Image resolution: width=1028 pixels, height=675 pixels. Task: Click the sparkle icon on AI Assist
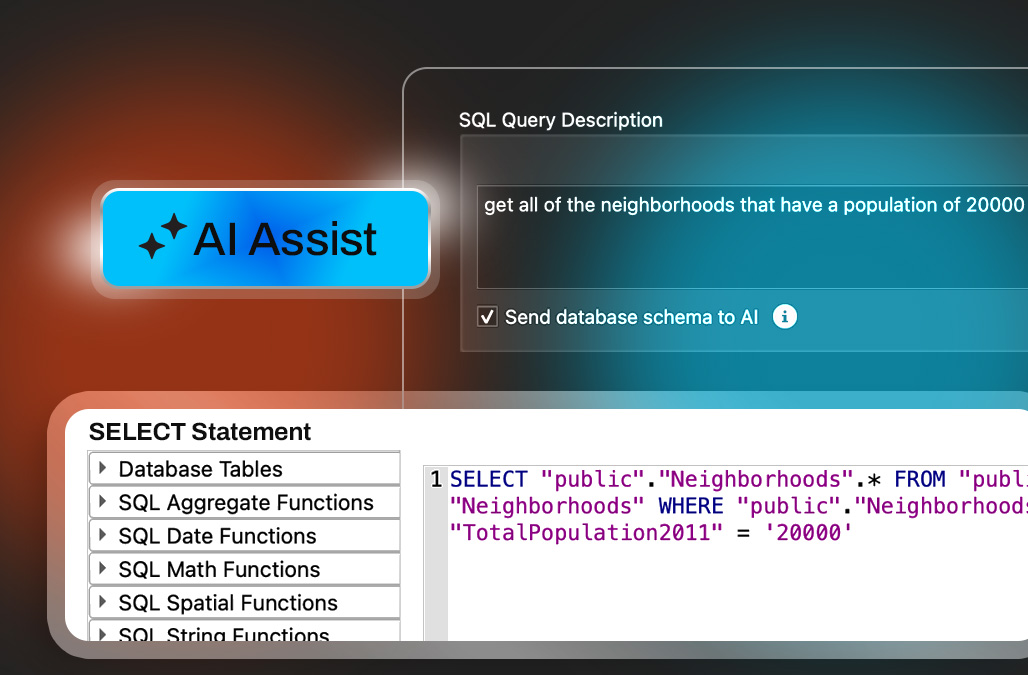[x=163, y=236]
